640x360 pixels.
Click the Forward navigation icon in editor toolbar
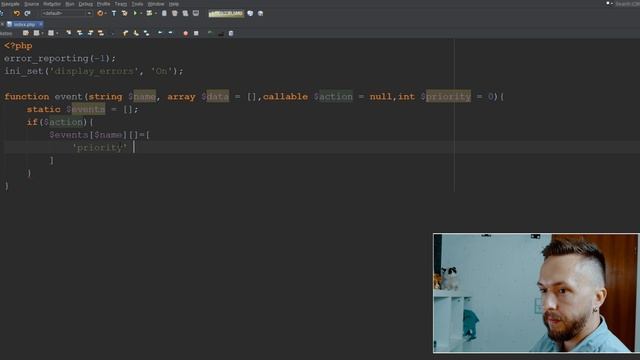coord(51,33)
